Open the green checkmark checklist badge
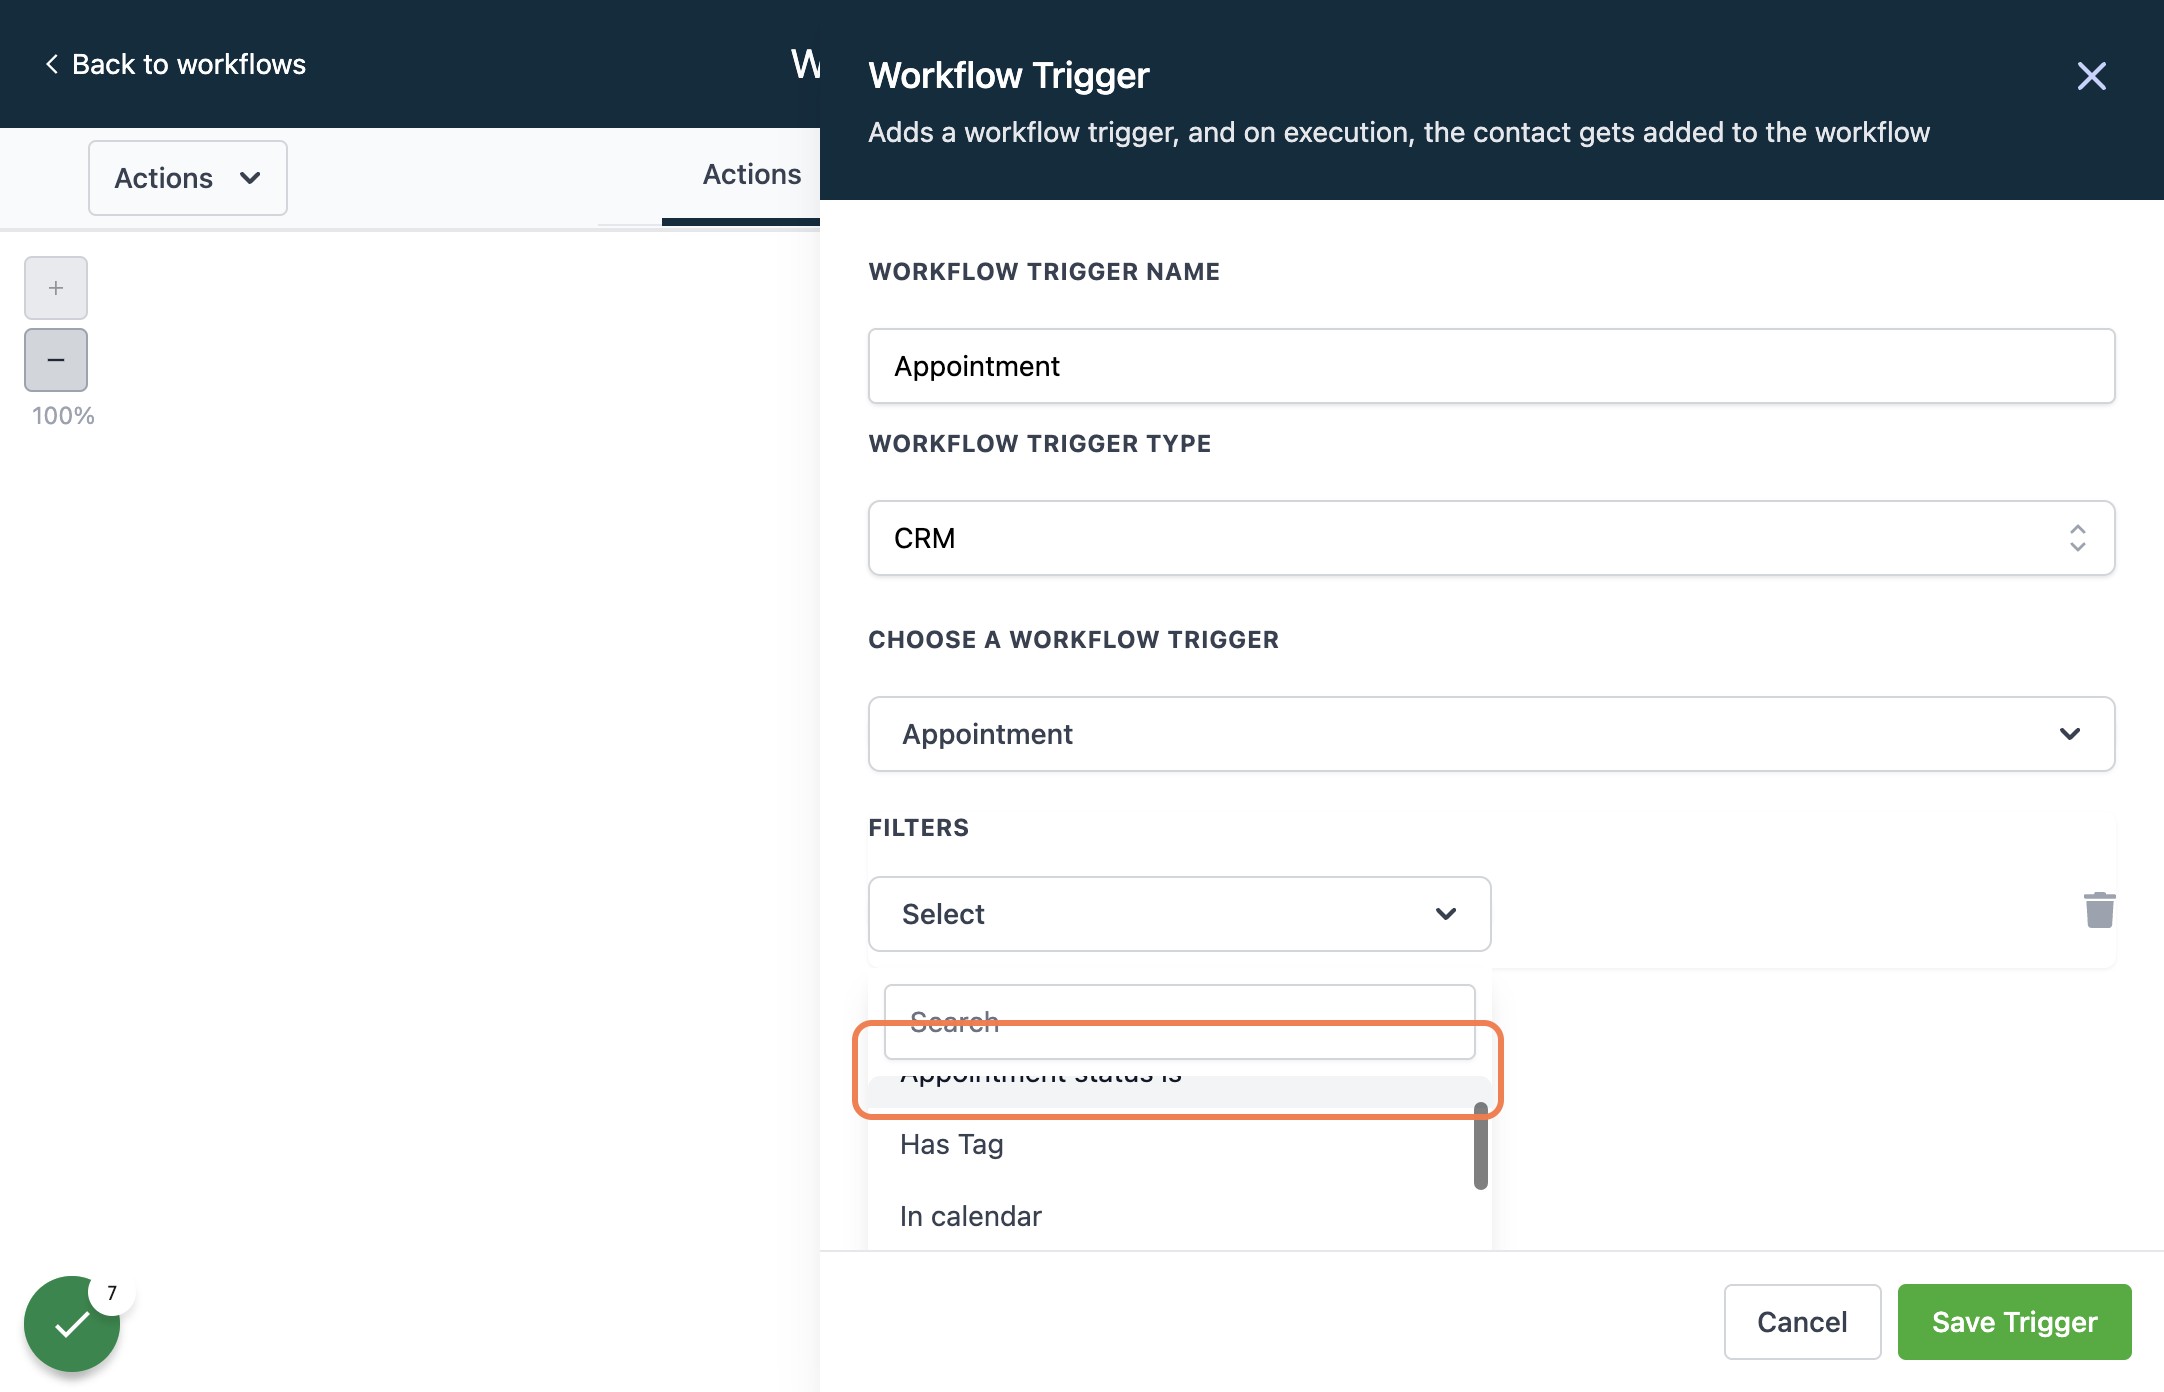 tap(72, 1324)
